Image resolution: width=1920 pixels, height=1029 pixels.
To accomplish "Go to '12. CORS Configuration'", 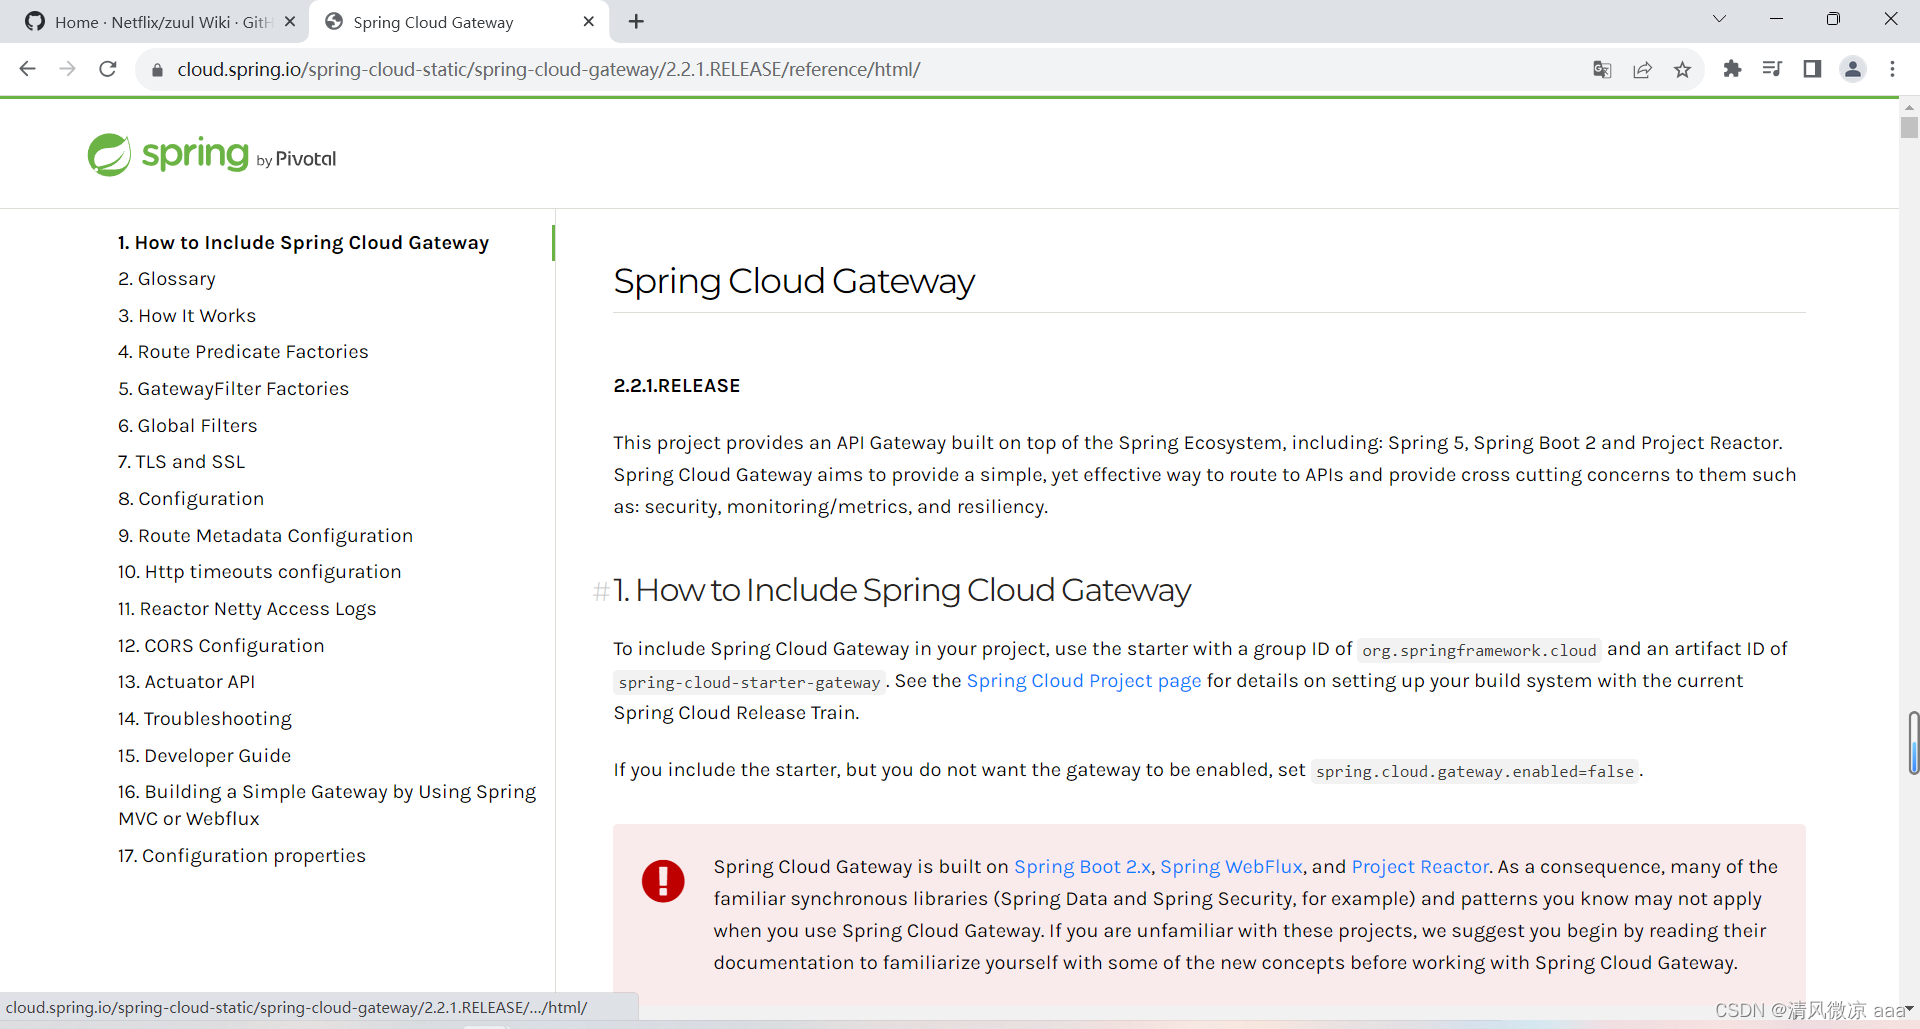I will click(221, 646).
